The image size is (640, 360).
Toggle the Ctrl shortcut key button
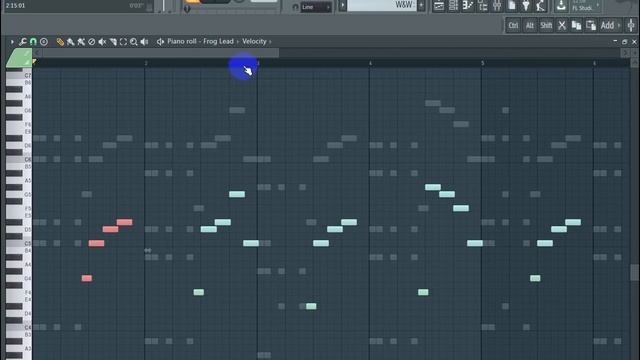point(513,26)
